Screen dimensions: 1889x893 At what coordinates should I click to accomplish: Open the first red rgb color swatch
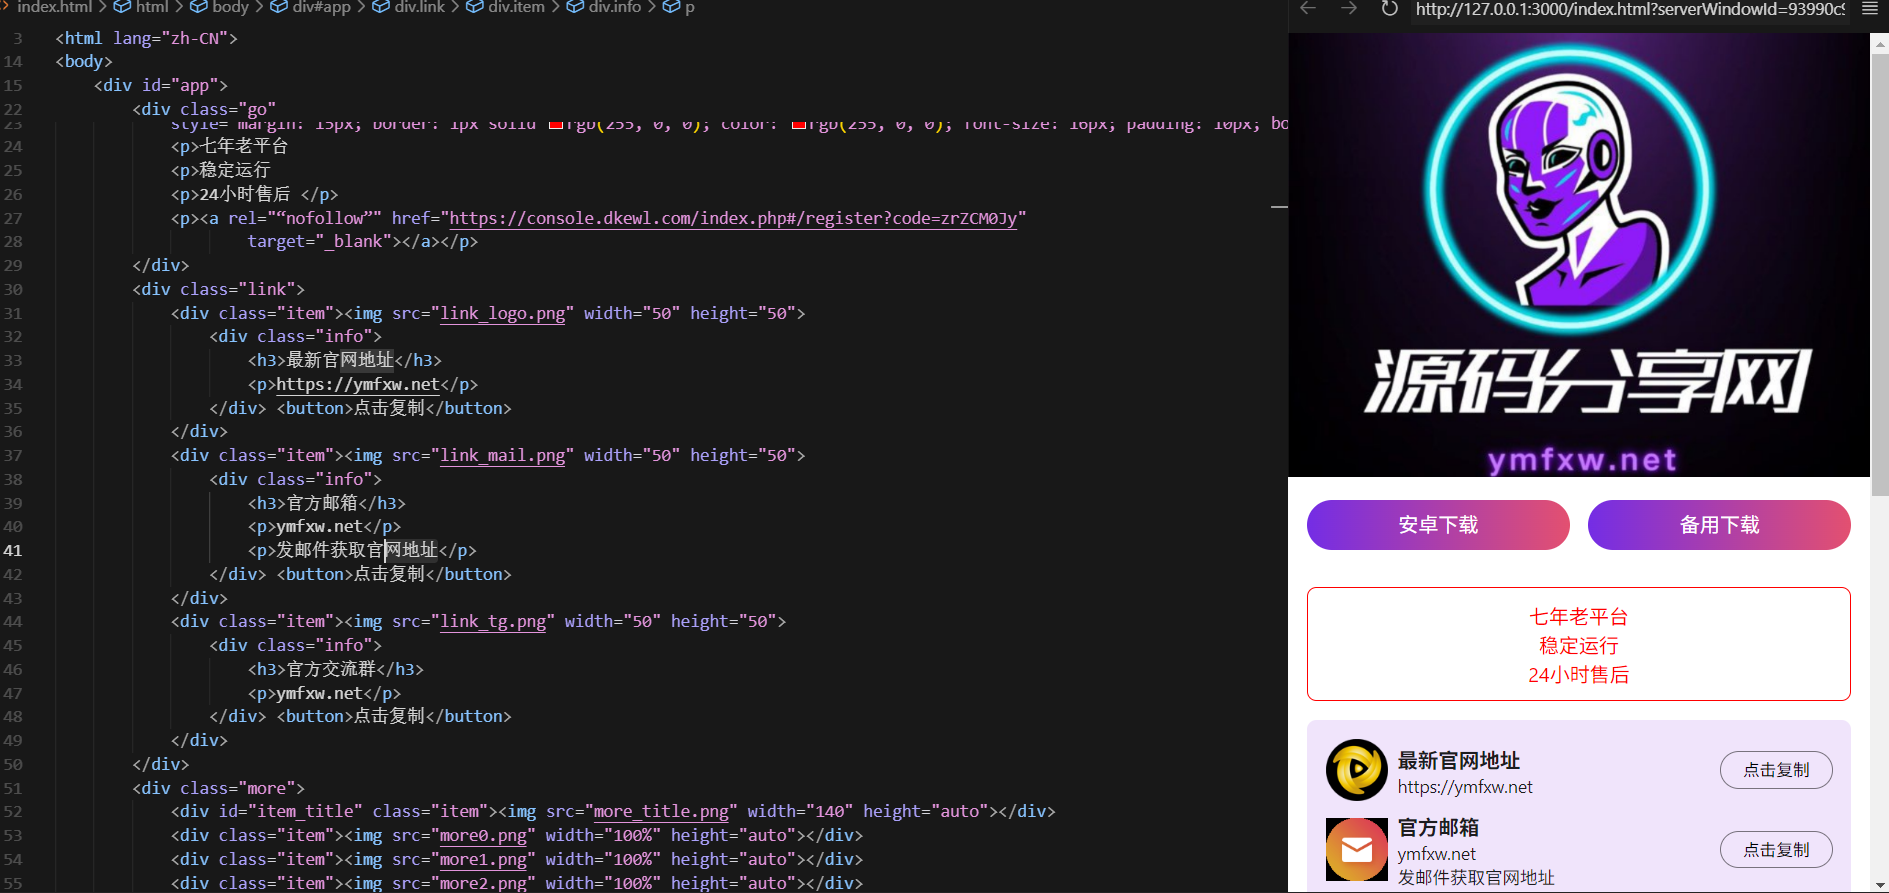(556, 125)
